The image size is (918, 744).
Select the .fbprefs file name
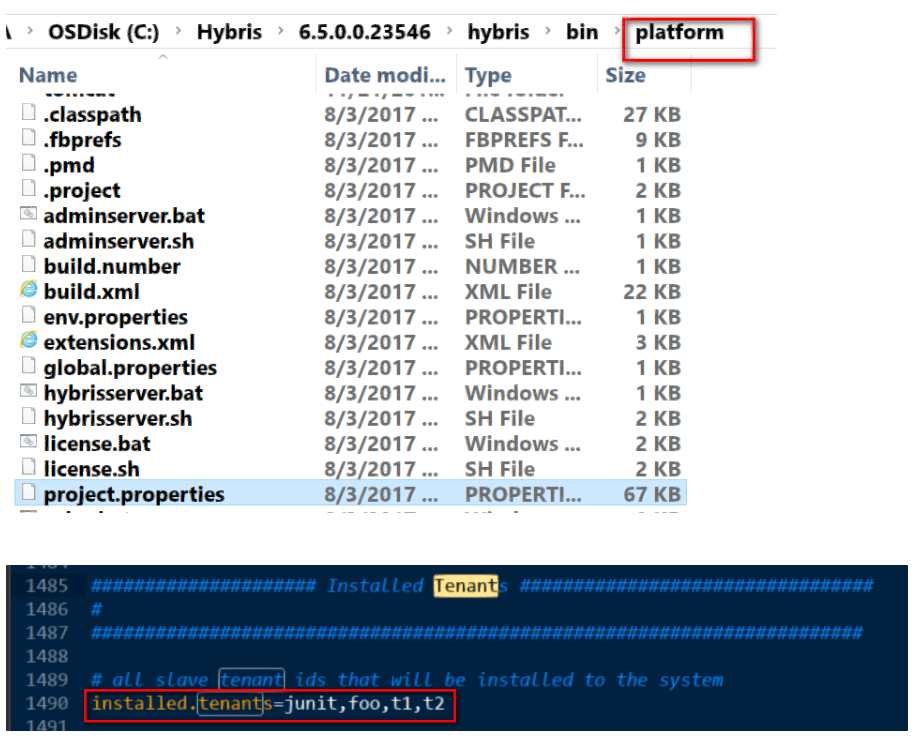pos(83,140)
